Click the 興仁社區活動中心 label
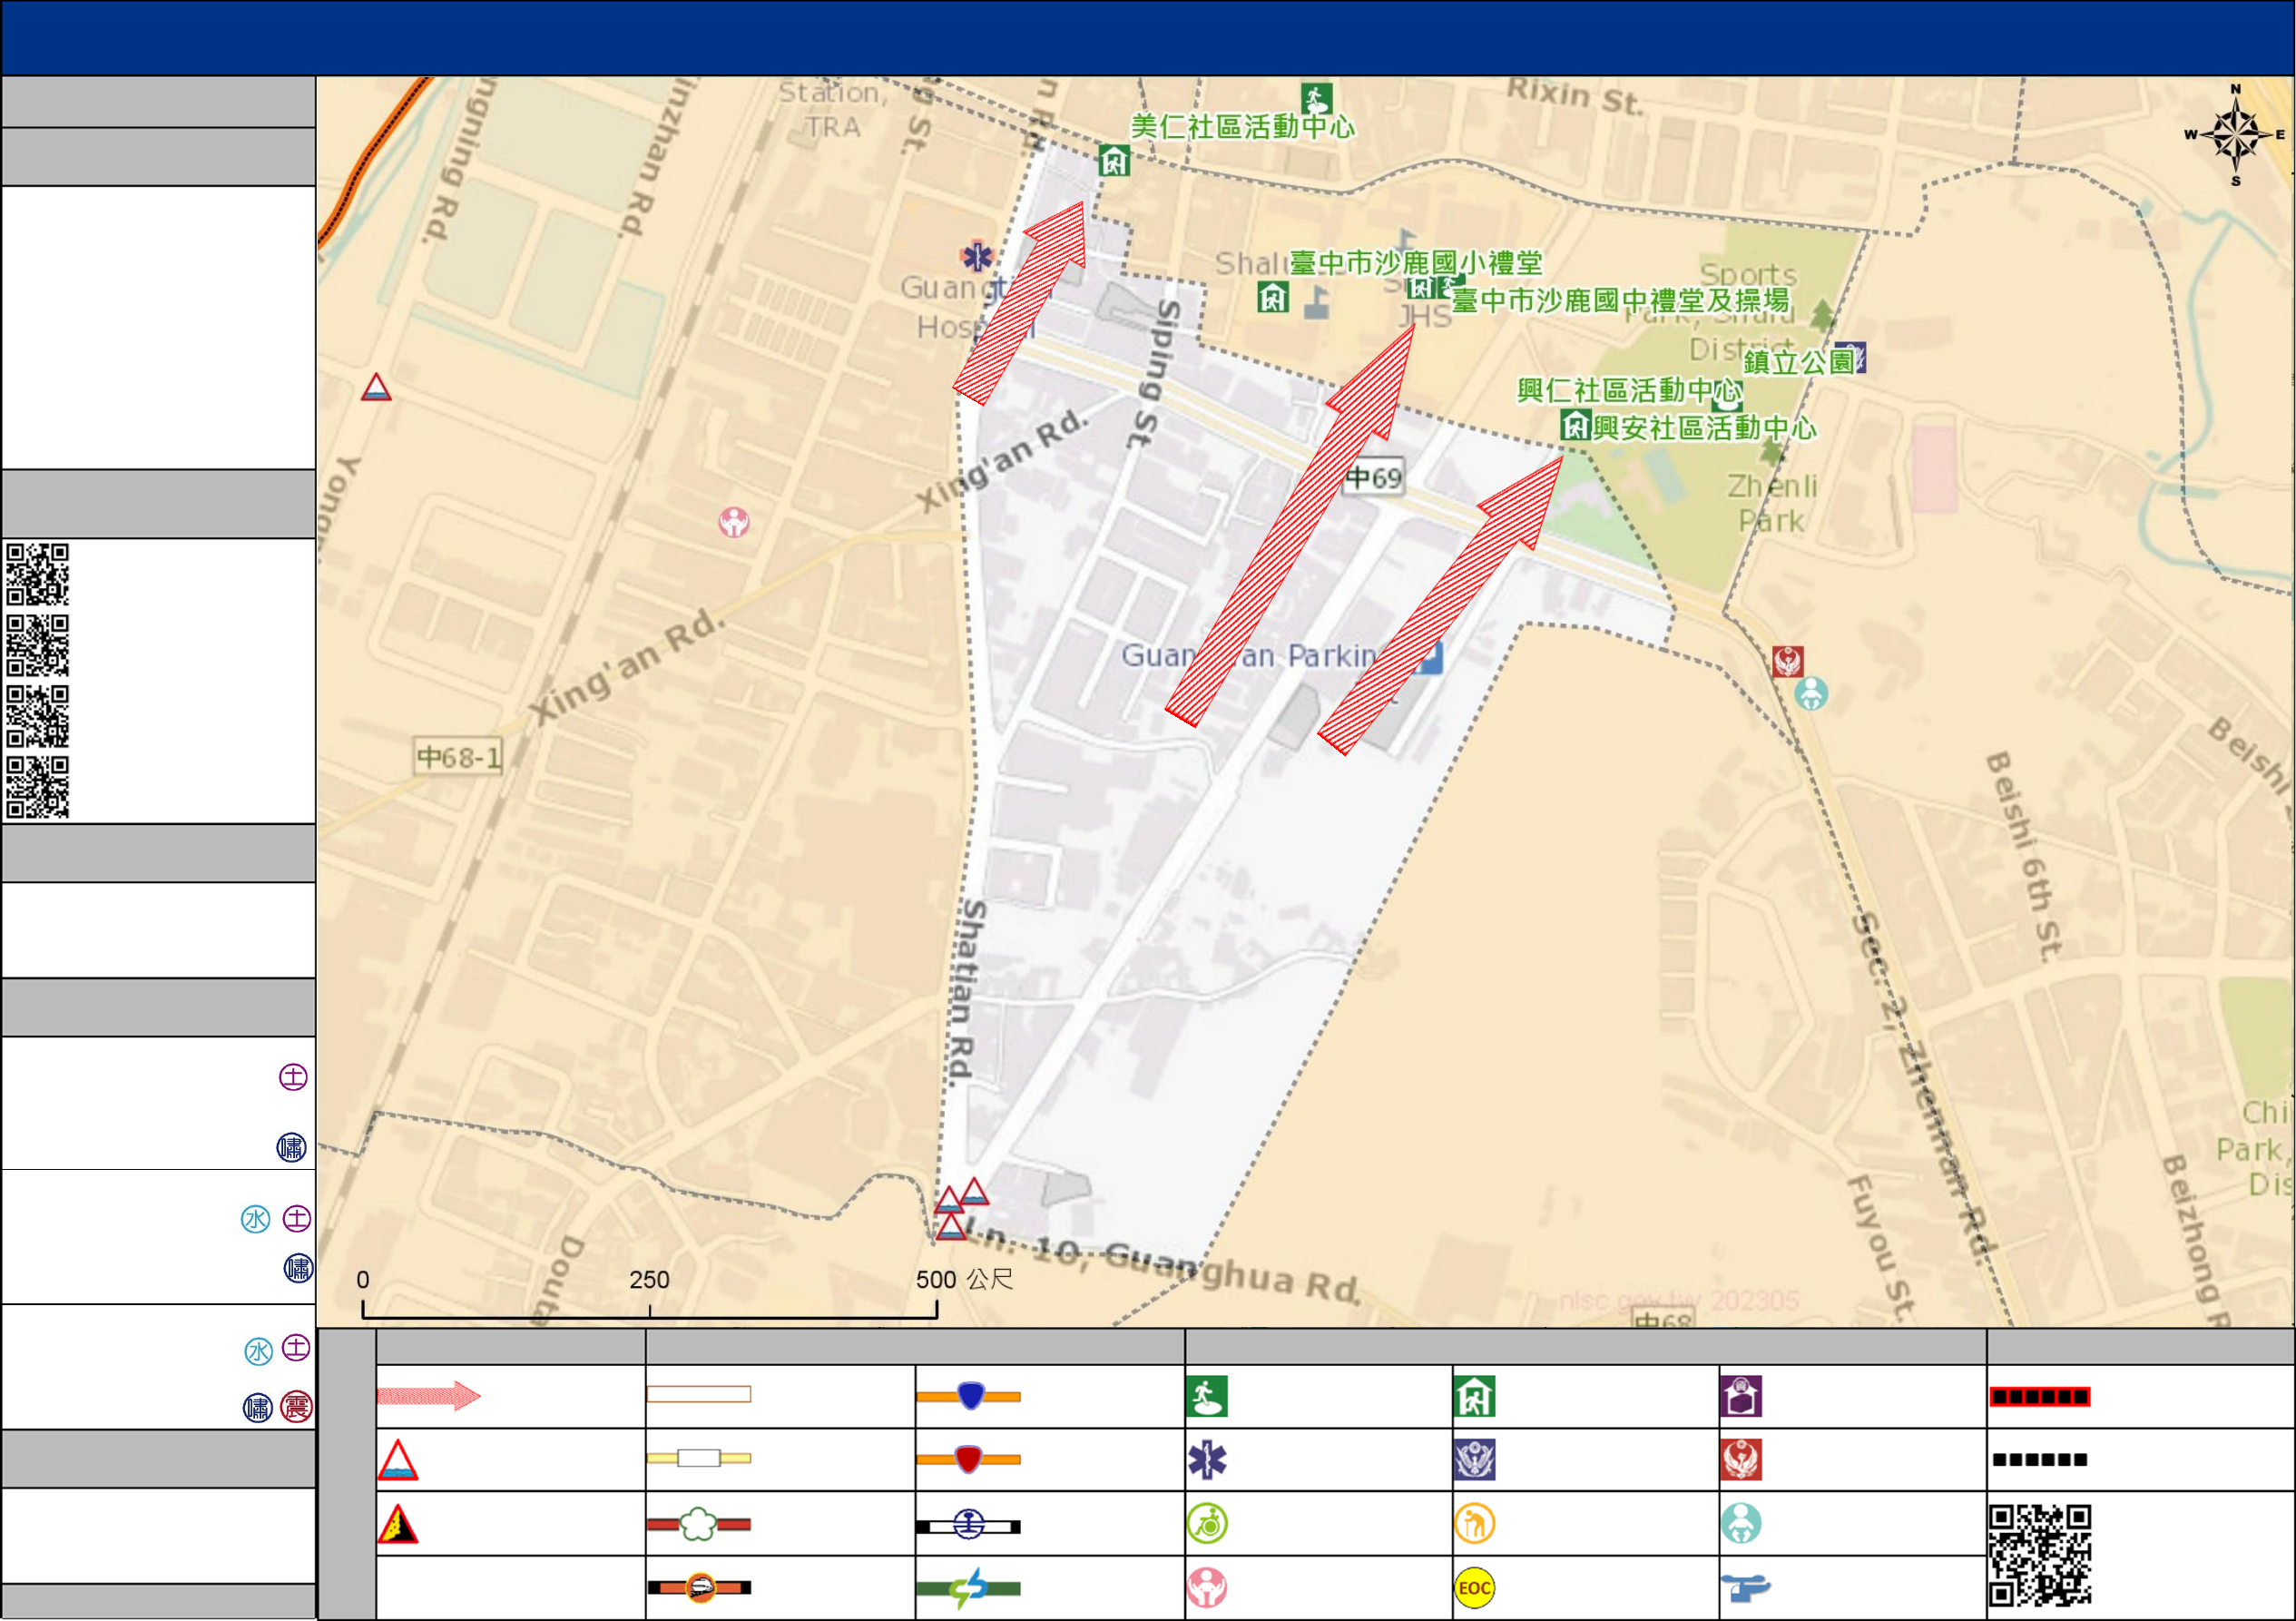 (x=1630, y=390)
